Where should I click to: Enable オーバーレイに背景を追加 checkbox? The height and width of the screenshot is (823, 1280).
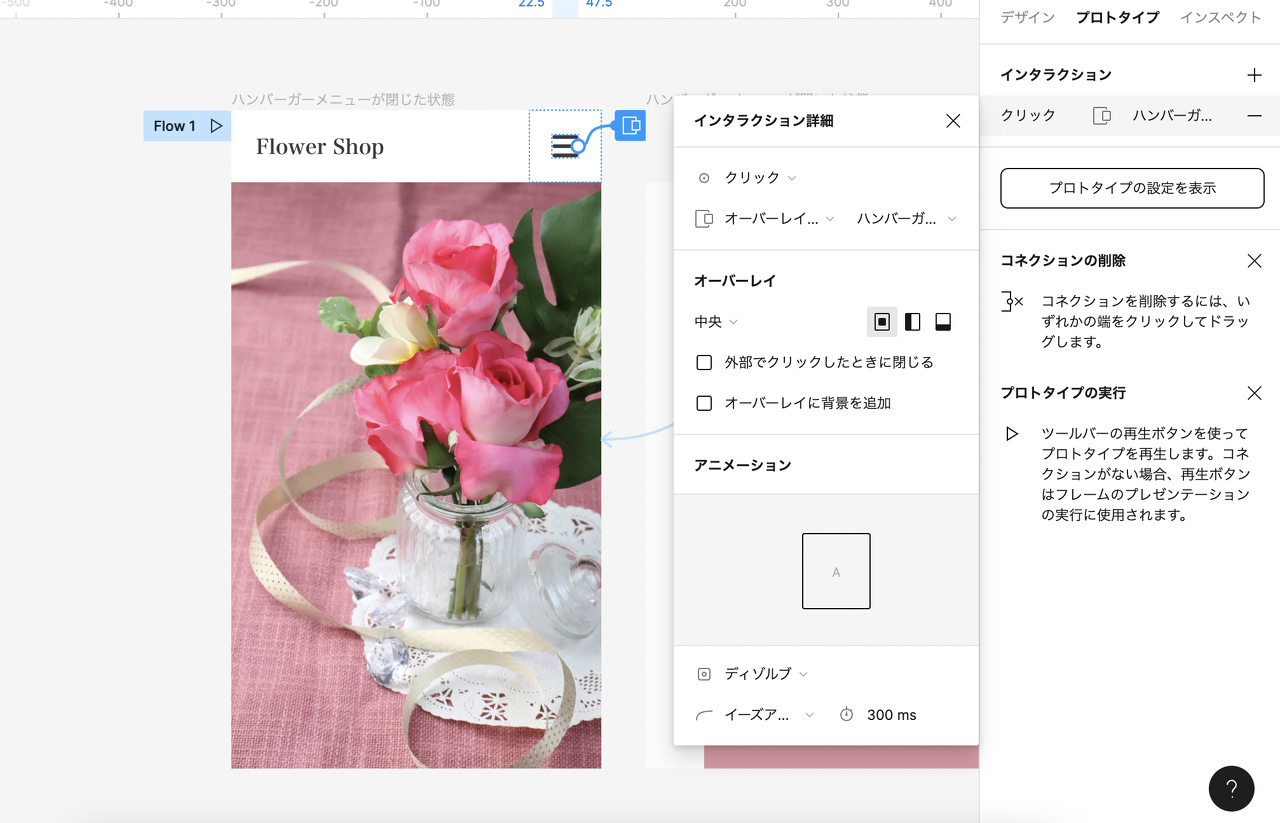click(704, 403)
